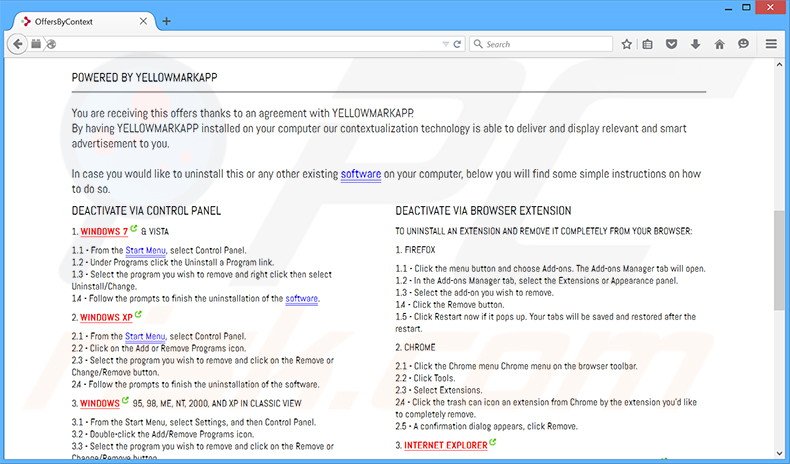Screen dimensions: 790x464
Task: Save page to Pocket icon
Action: [671, 44]
